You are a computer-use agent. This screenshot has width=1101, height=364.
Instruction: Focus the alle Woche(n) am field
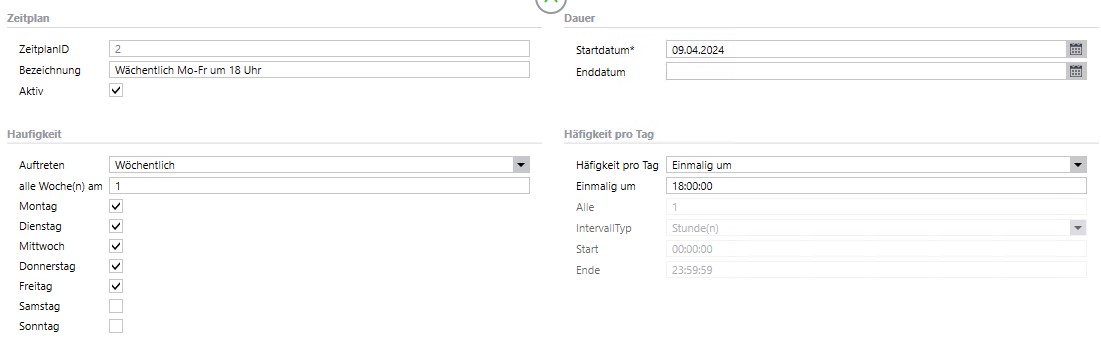click(x=319, y=186)
